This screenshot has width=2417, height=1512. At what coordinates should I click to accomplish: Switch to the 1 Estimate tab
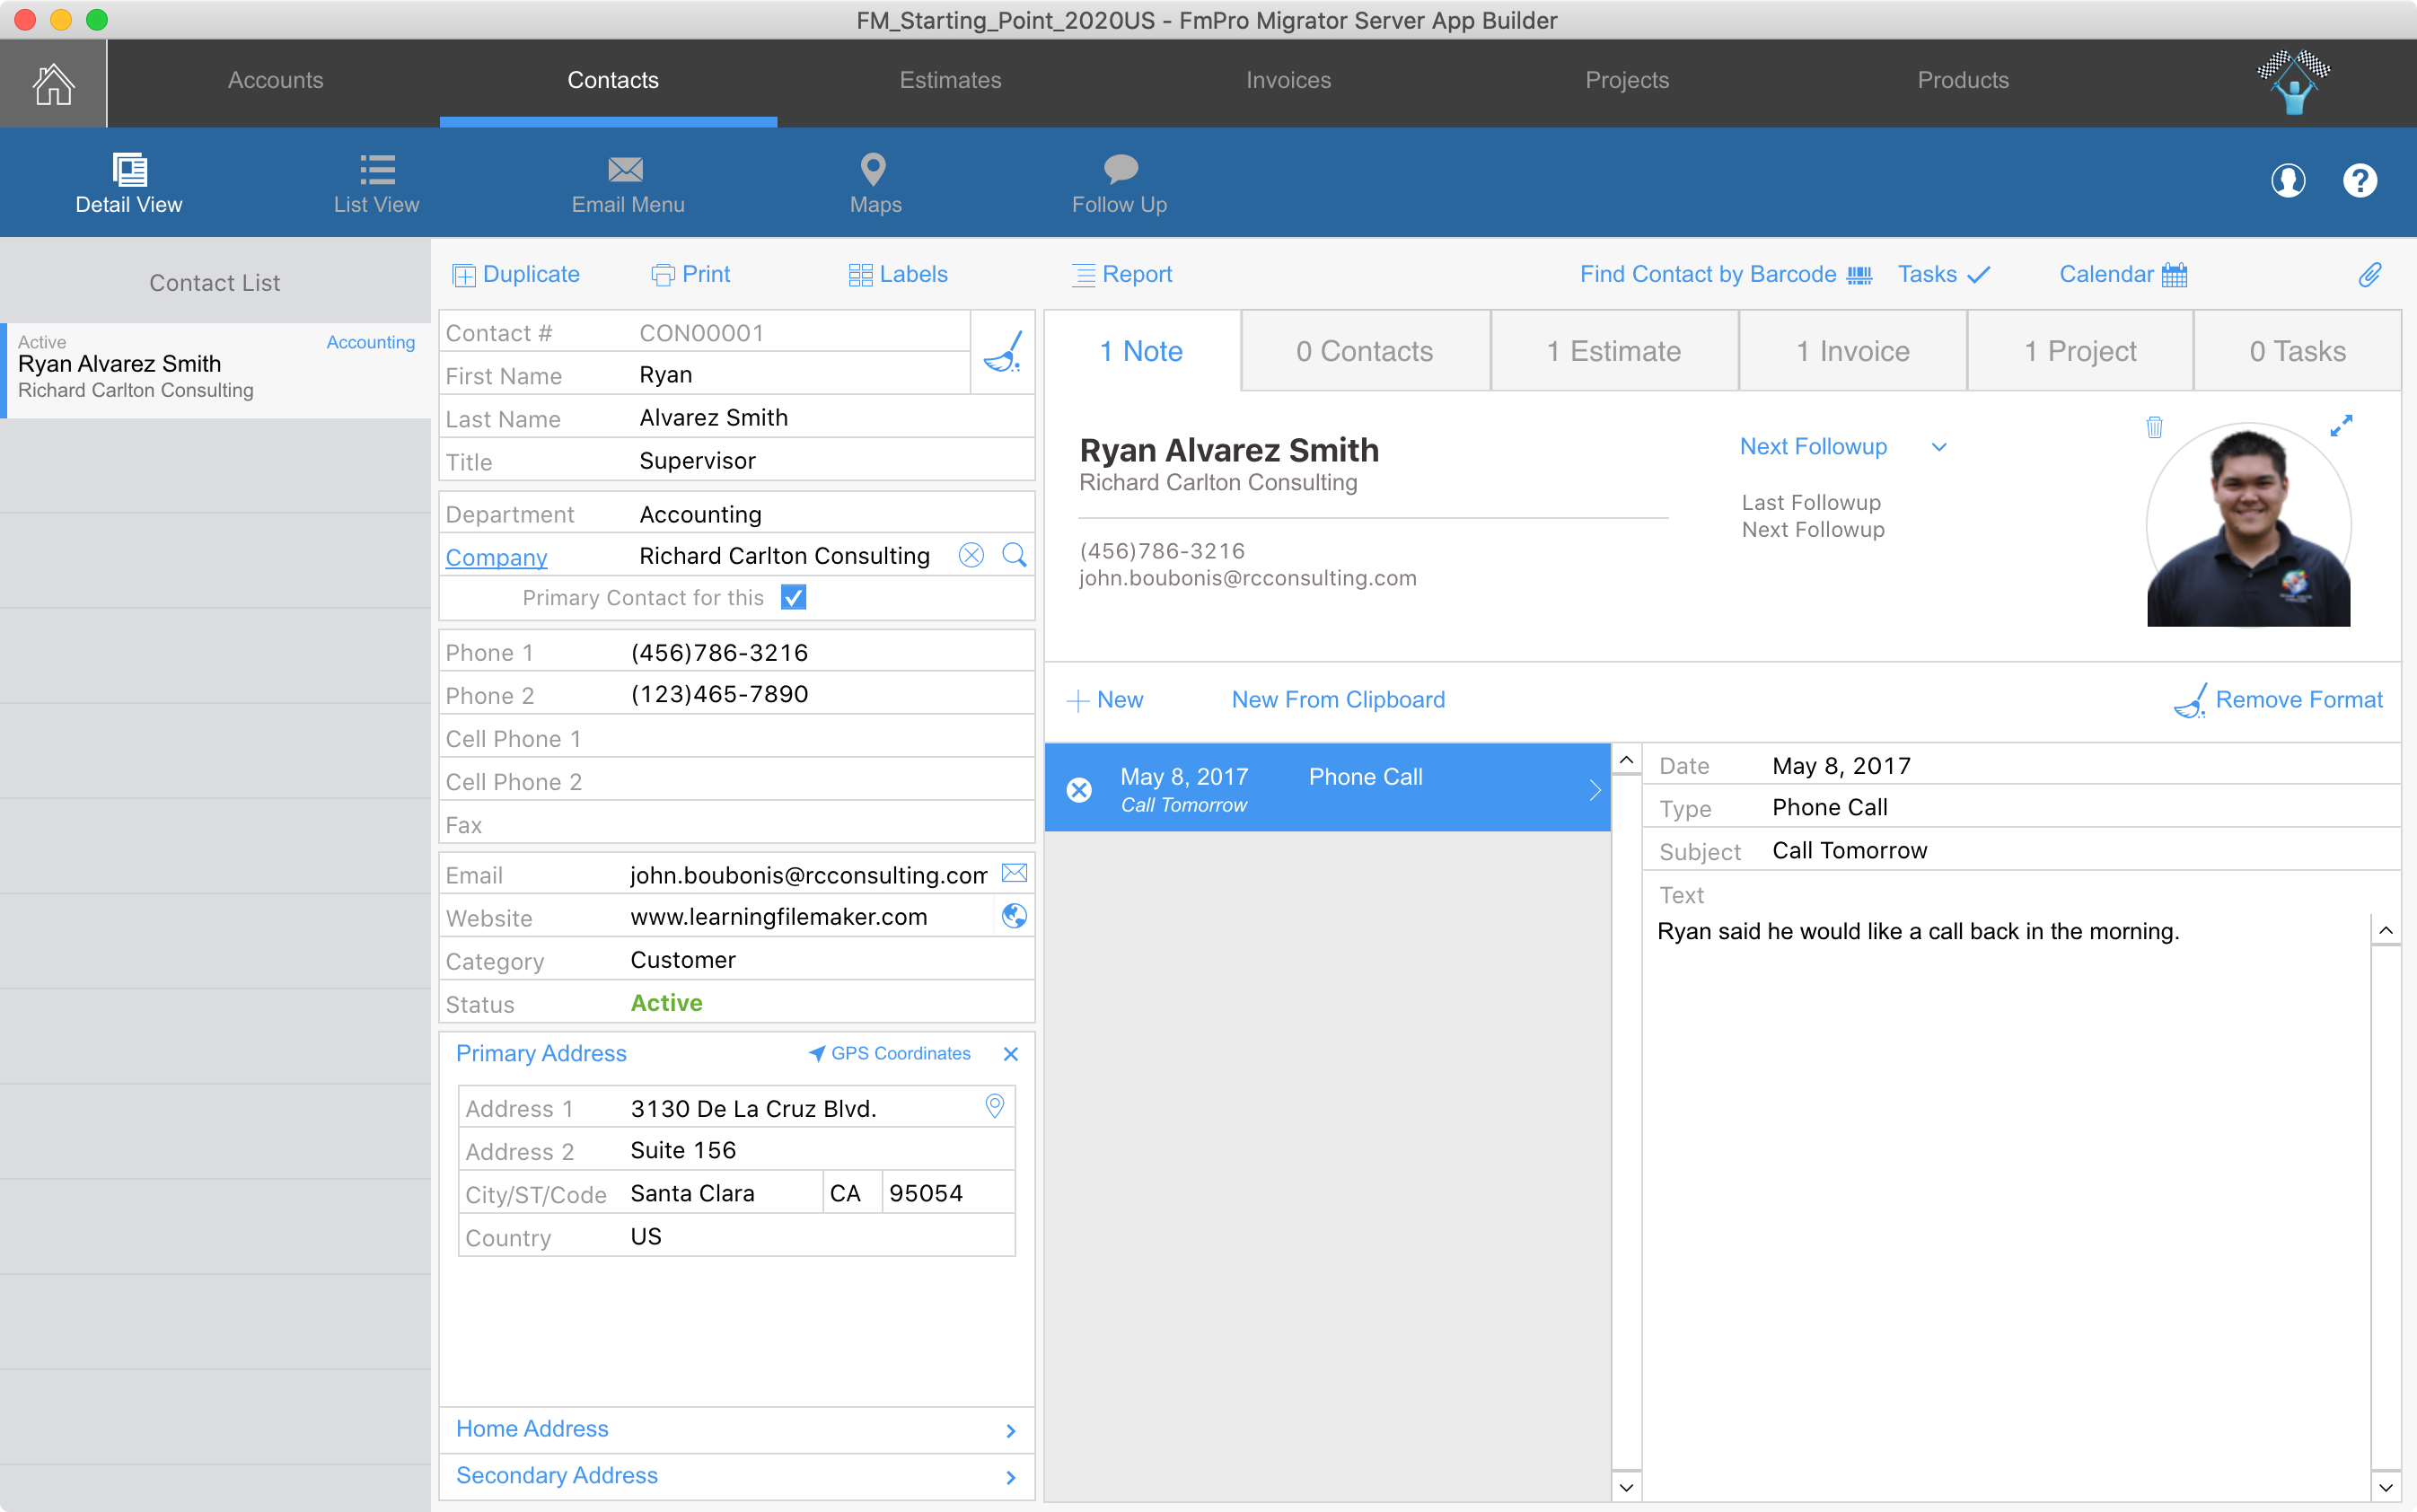1613,351
